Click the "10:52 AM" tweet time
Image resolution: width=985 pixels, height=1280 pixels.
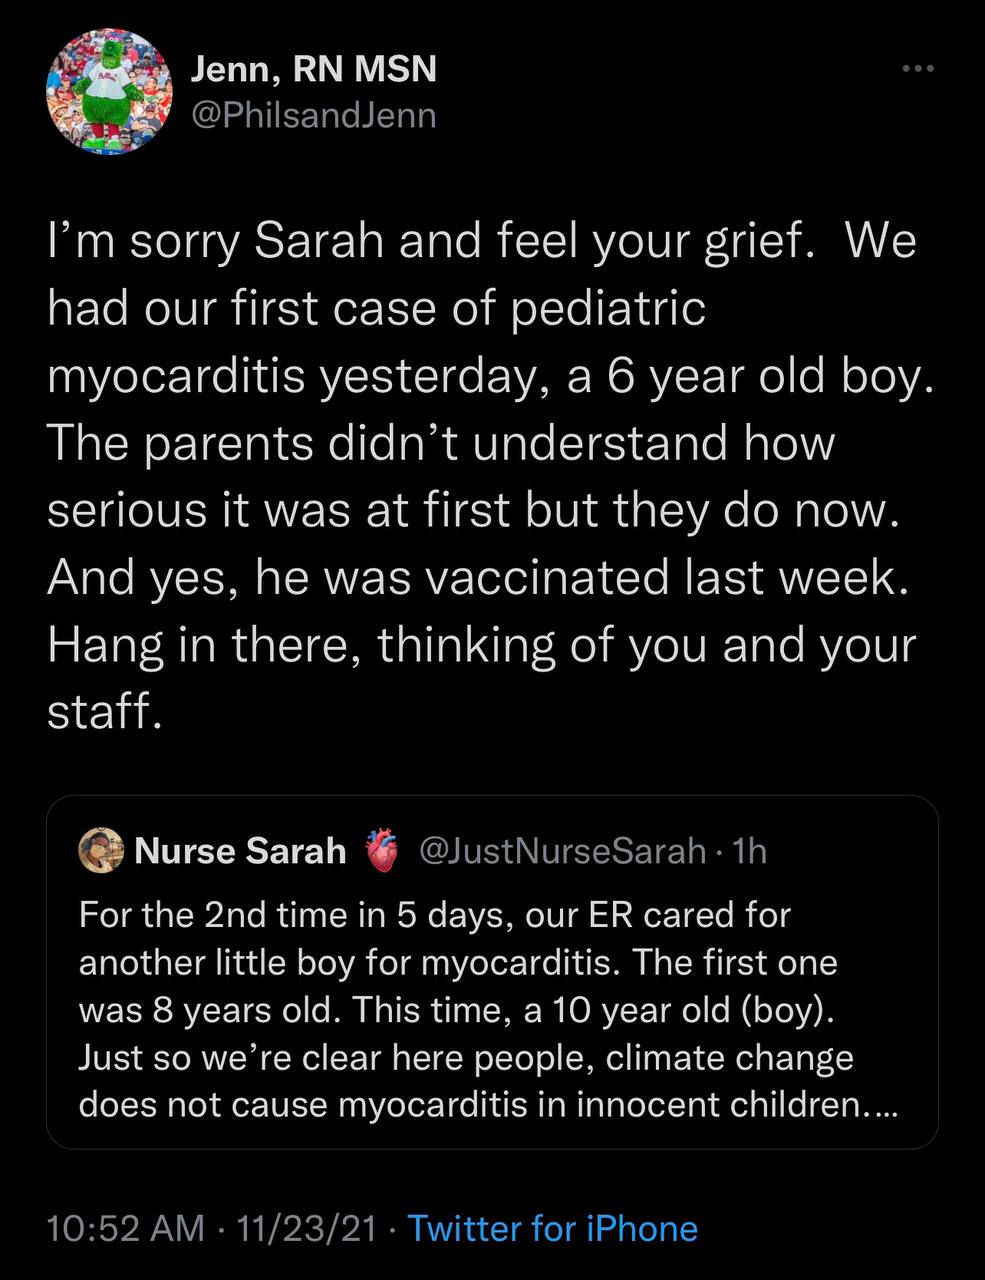125,1228
